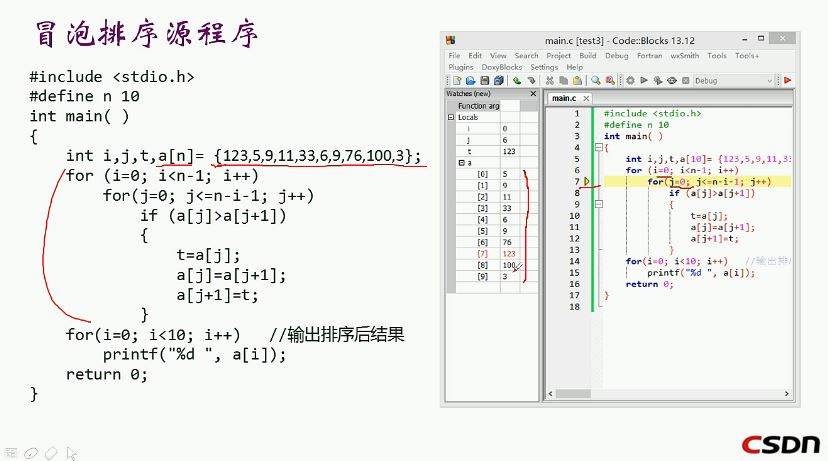828x461 pixels.
Task: Click the Cut scissors icon
Action: pos(550,81)
